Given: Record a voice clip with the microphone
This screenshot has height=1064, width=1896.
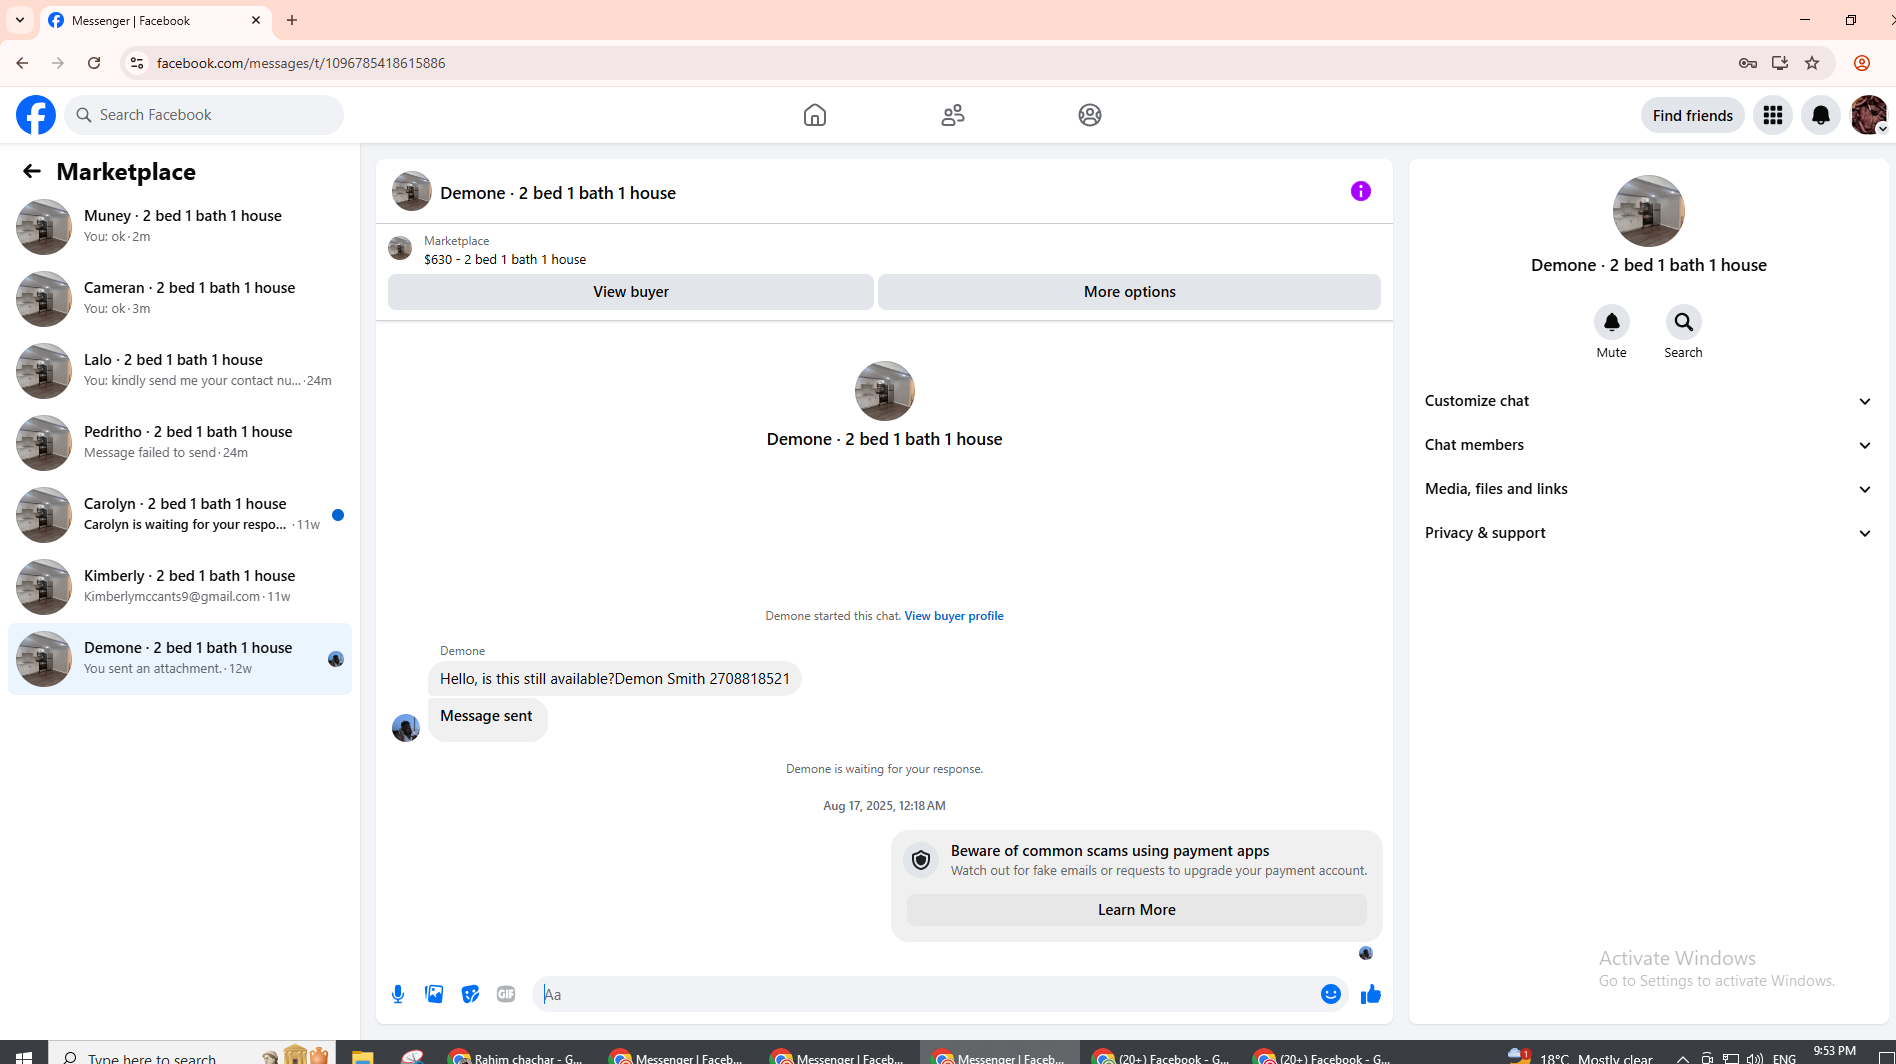Looking at the screenshot, I should (x=398, y=994).
